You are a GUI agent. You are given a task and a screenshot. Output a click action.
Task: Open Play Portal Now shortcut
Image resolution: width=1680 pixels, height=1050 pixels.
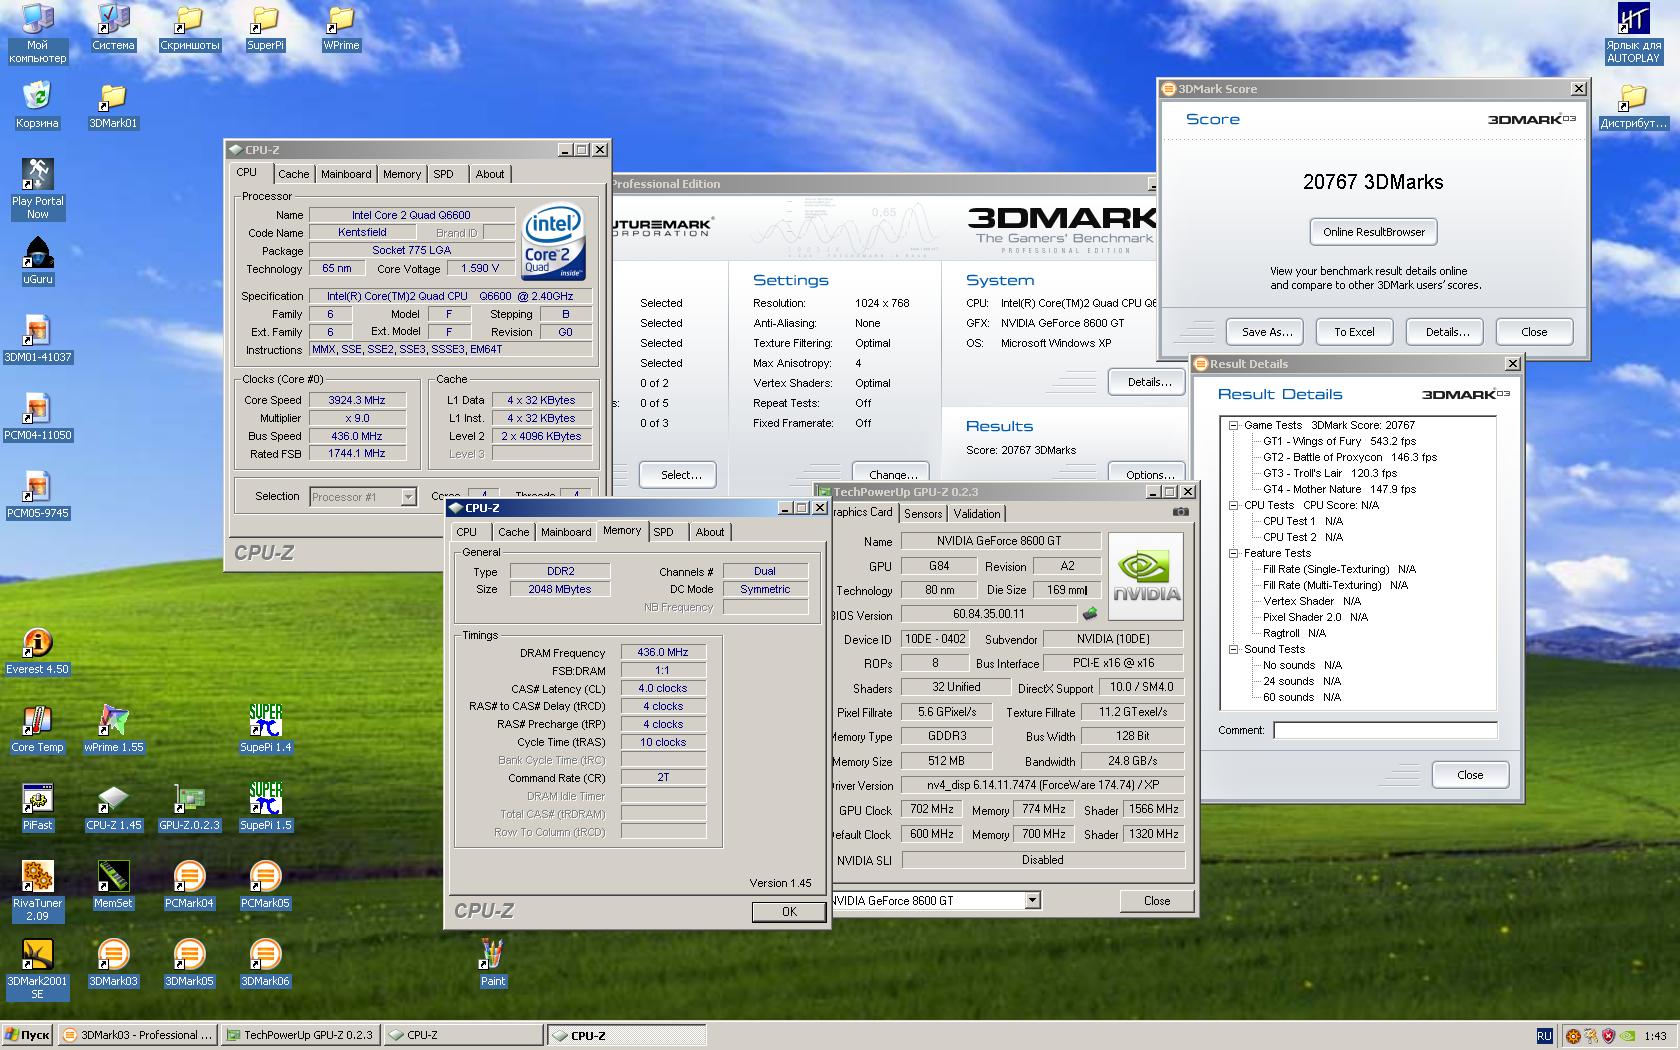[x=37, y=189]
